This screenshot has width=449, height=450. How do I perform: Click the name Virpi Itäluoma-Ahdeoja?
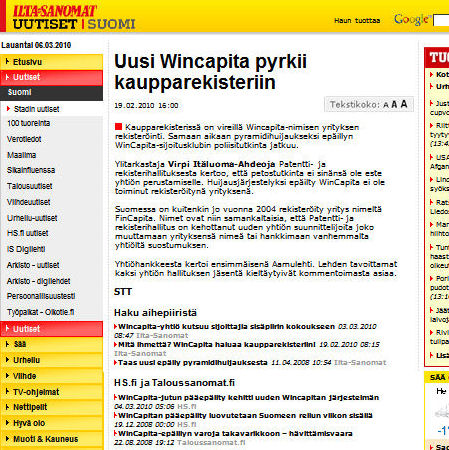[x=221, y=164]
